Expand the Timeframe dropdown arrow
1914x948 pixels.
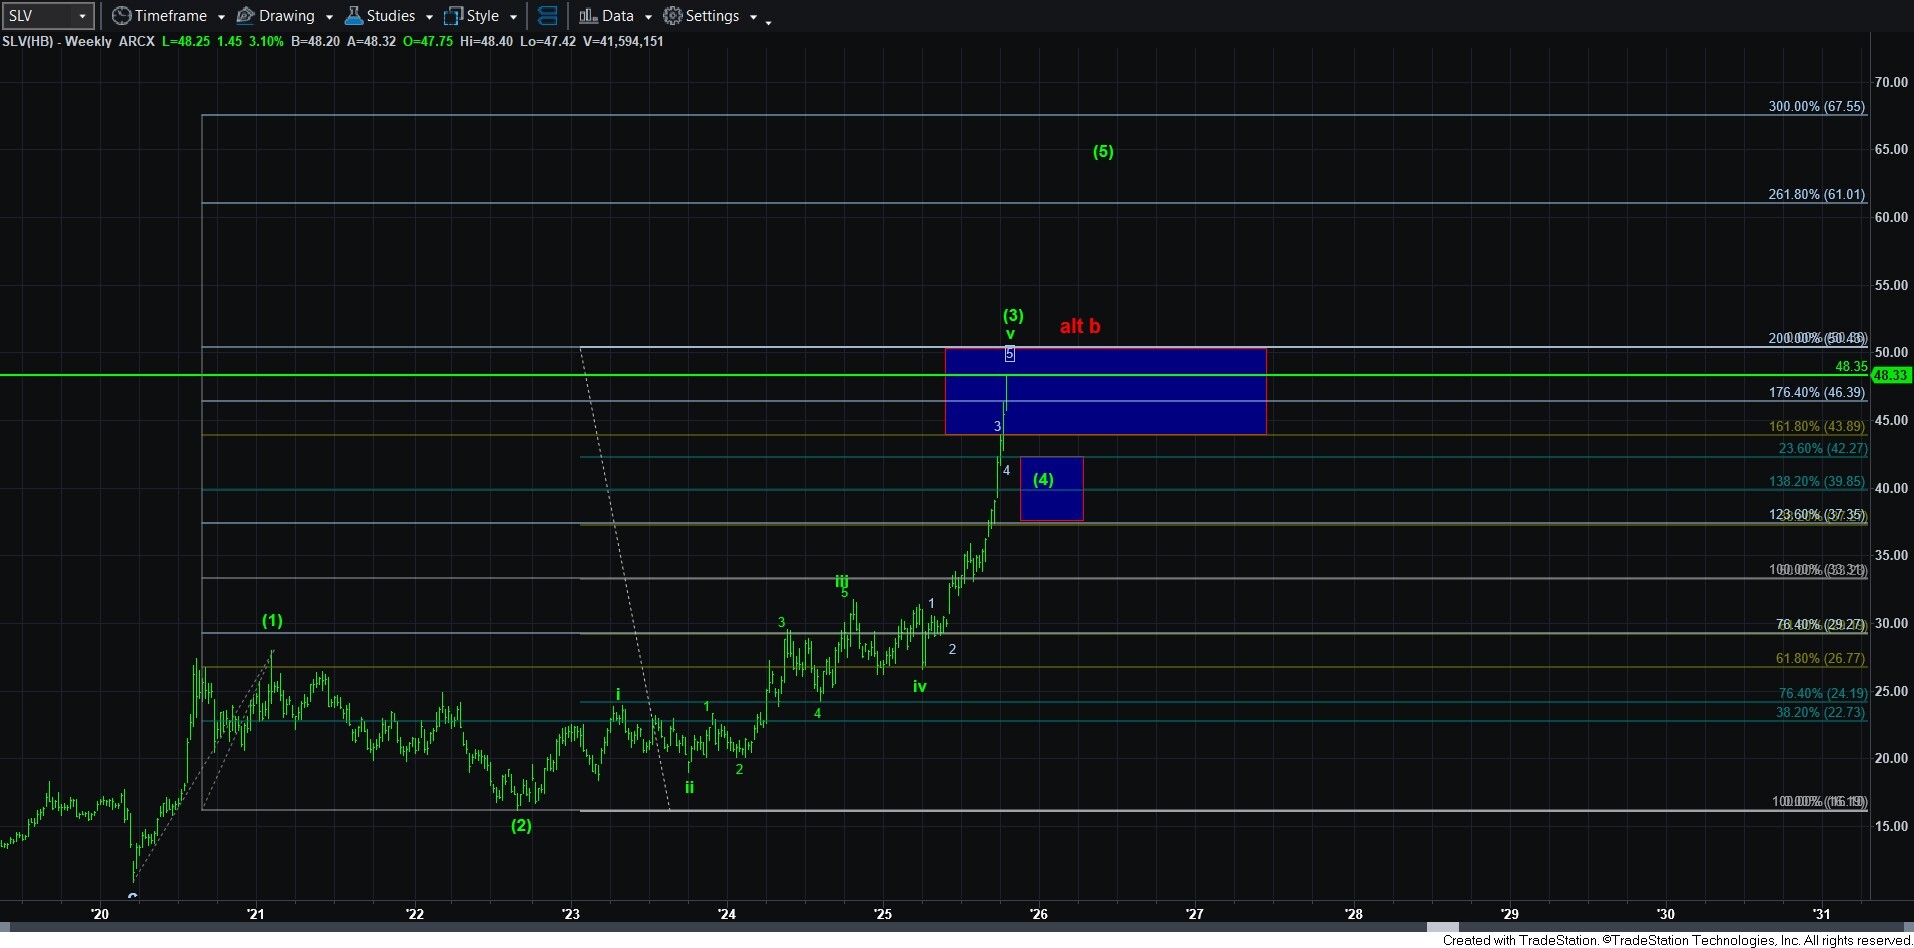tap(221, 17)
